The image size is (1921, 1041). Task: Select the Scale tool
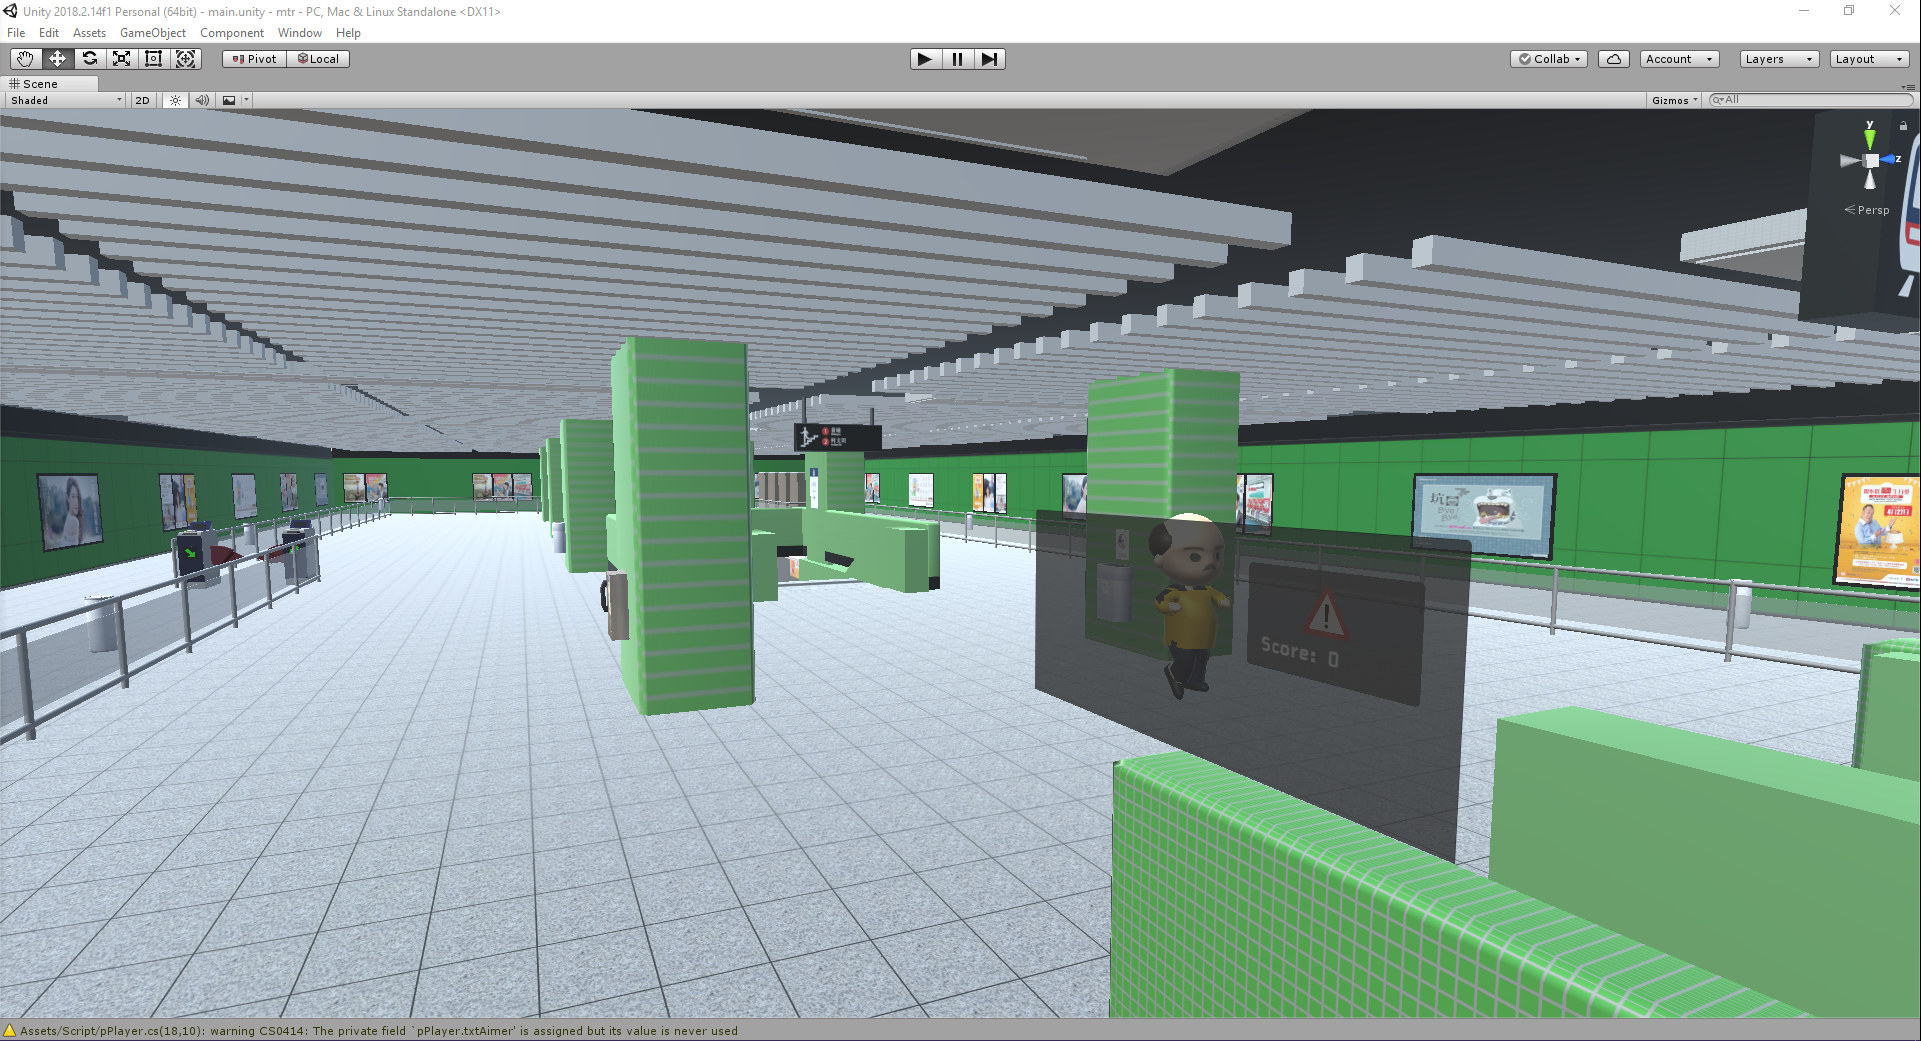tap(121, 59)
